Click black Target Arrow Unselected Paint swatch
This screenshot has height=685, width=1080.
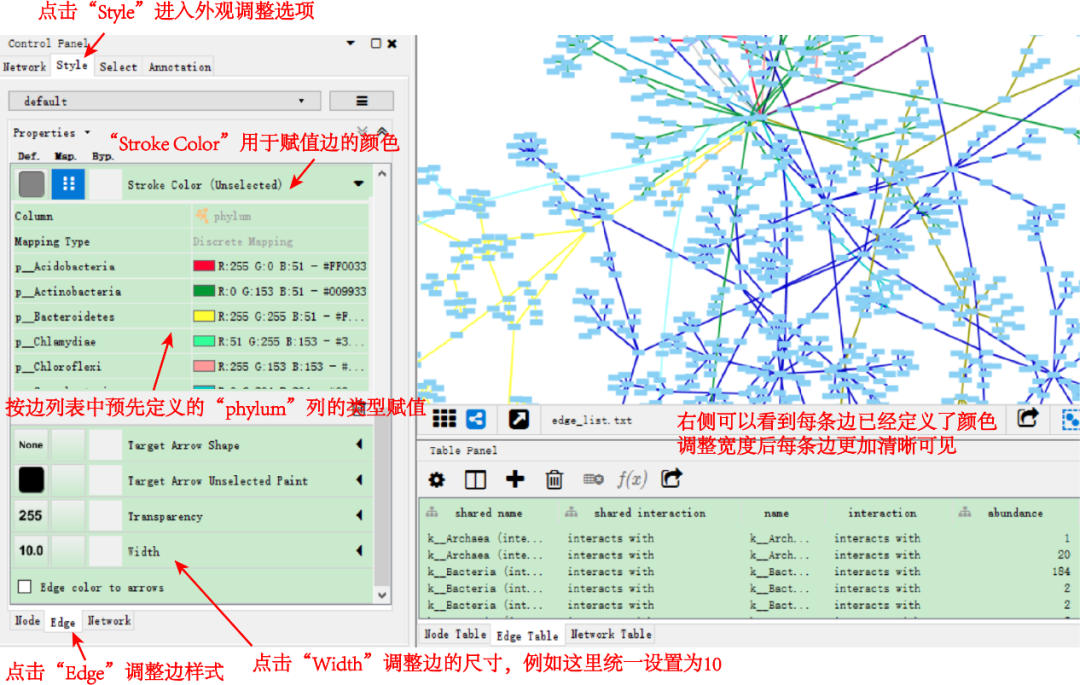tap(31, 481)
